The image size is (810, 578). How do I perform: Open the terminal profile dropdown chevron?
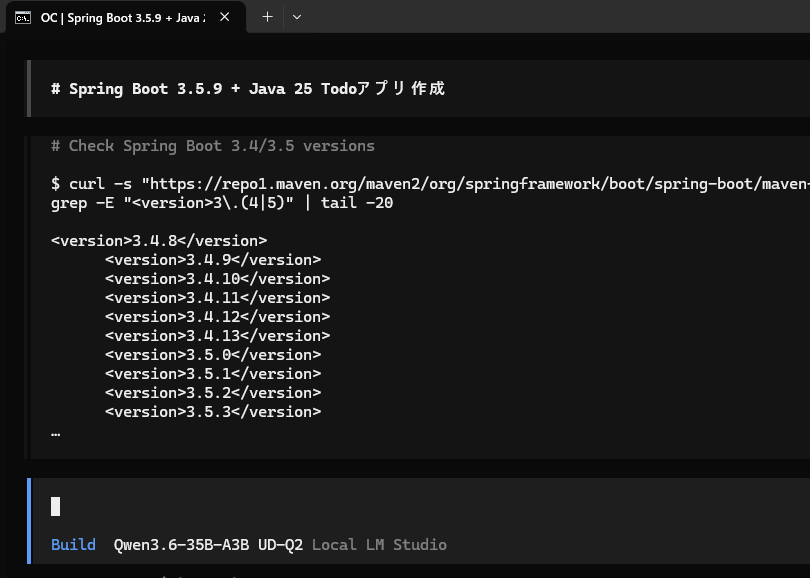click(x=297, y=17)
